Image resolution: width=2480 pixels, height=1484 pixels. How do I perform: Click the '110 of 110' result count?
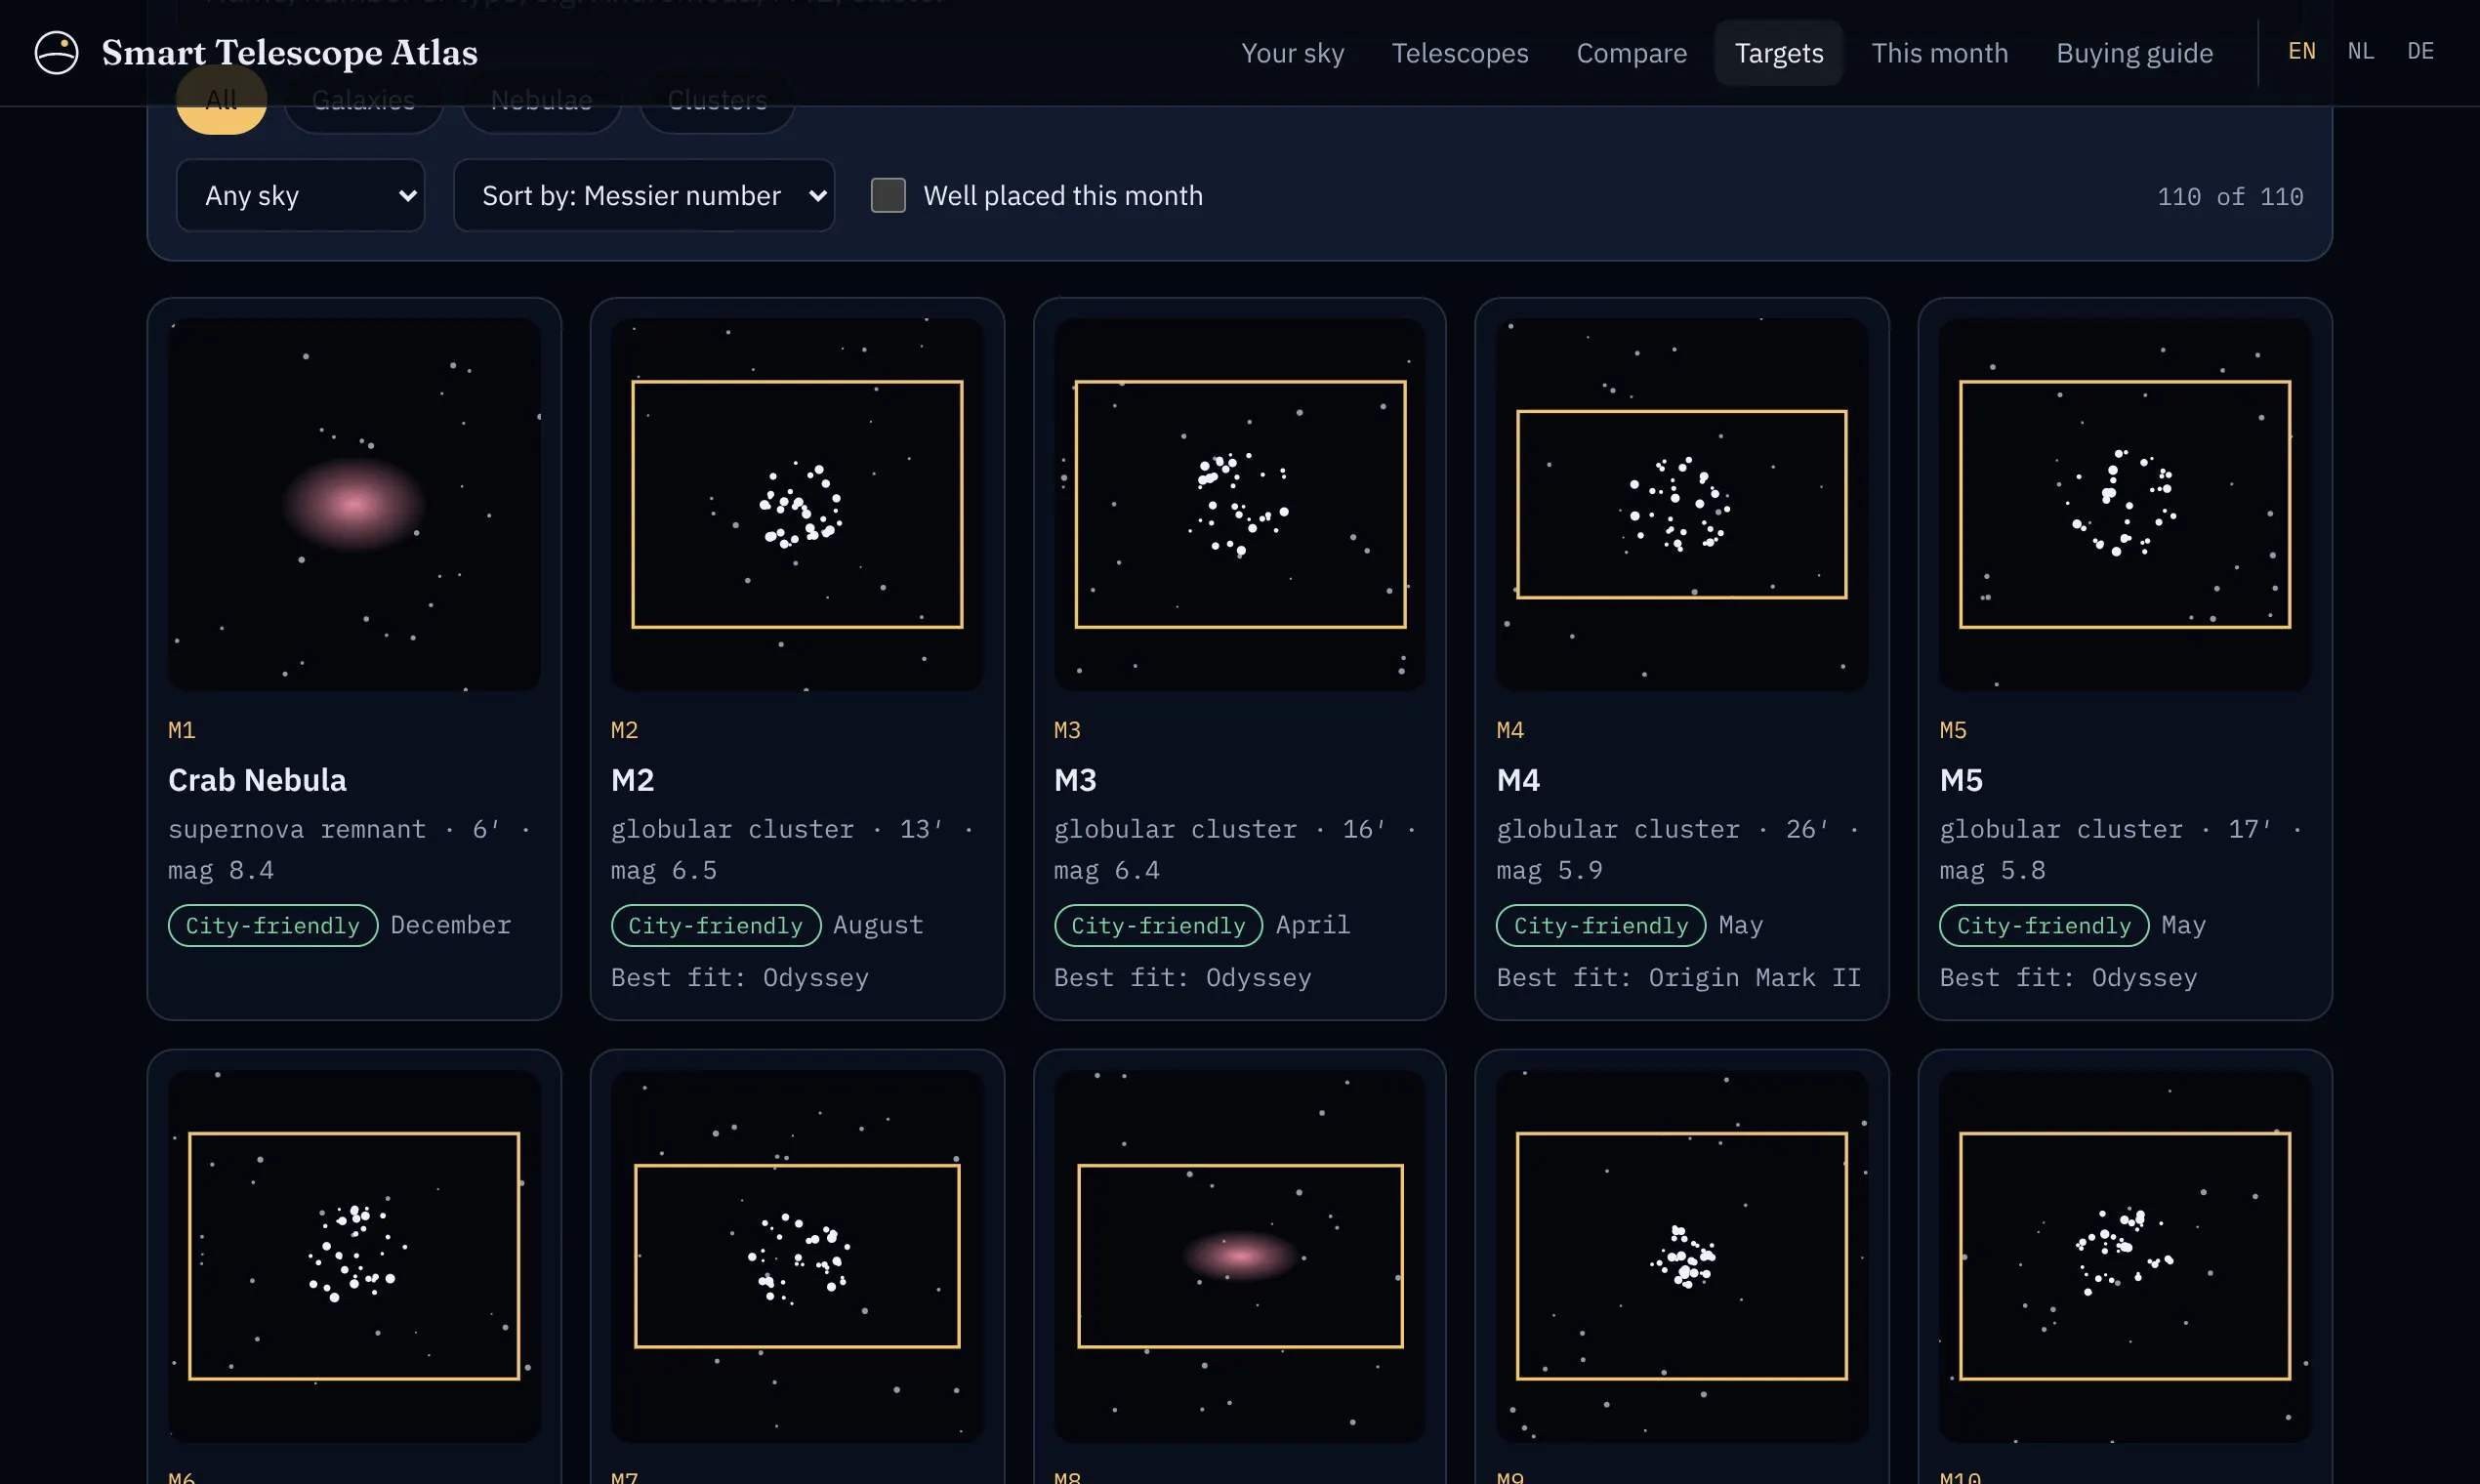tap(2230, 197)
